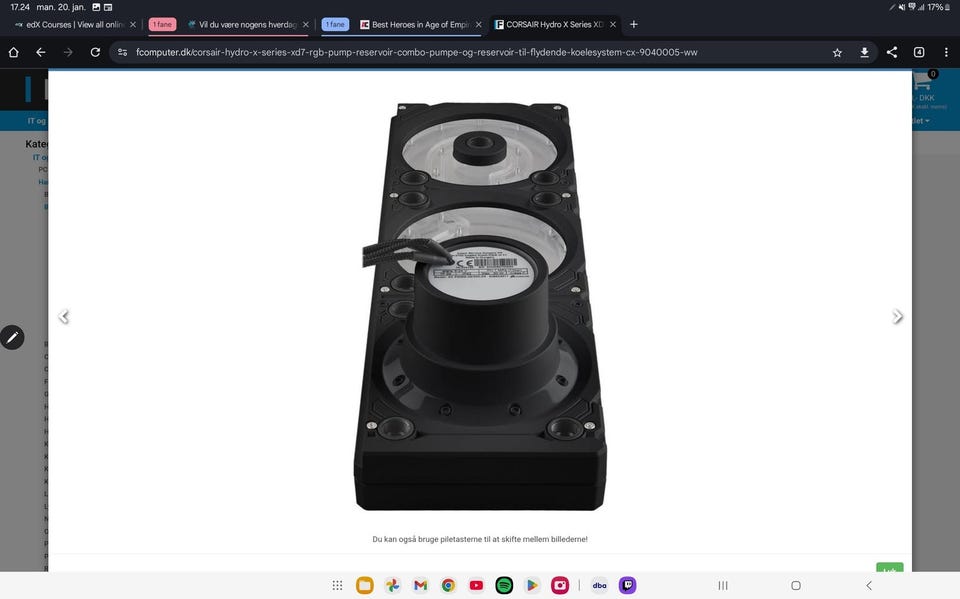
Task: Open the 'IT og' navigation menu item
Action: click(36, 121)
